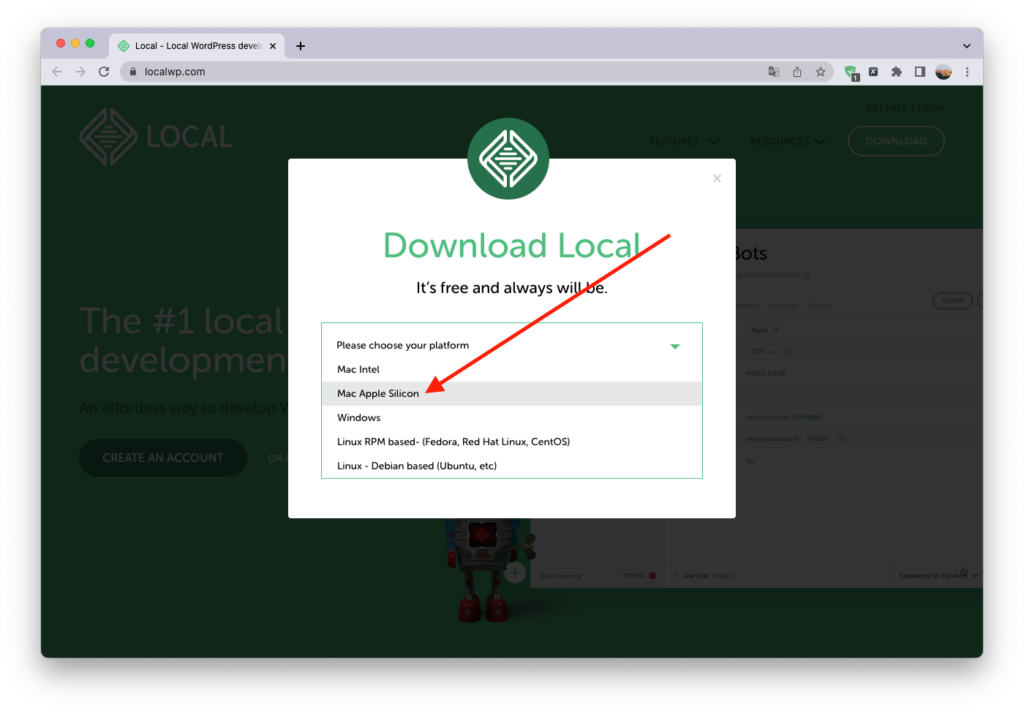This screenshot has width=1024, height=712.
Task: Switch to the Local WordPress browser tab
Action: [x=197, y=46]
